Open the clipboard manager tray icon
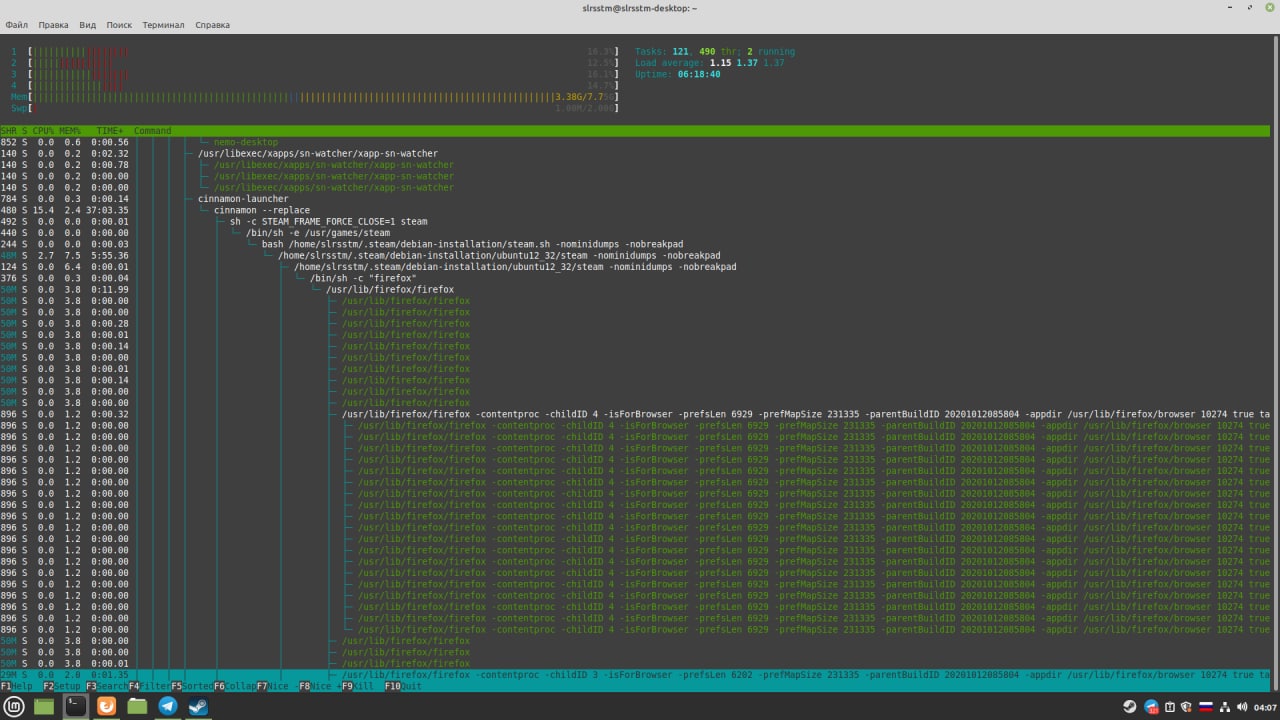Viewport: 1280px width, 720px height. tap(1169, 707)
